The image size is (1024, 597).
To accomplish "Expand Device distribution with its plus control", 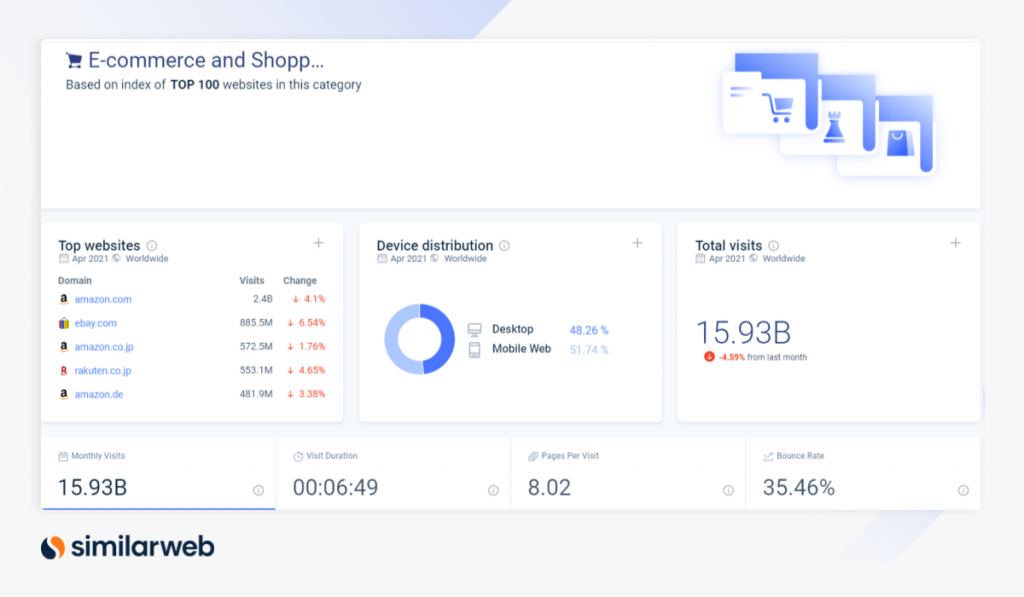I will [637, 243].
